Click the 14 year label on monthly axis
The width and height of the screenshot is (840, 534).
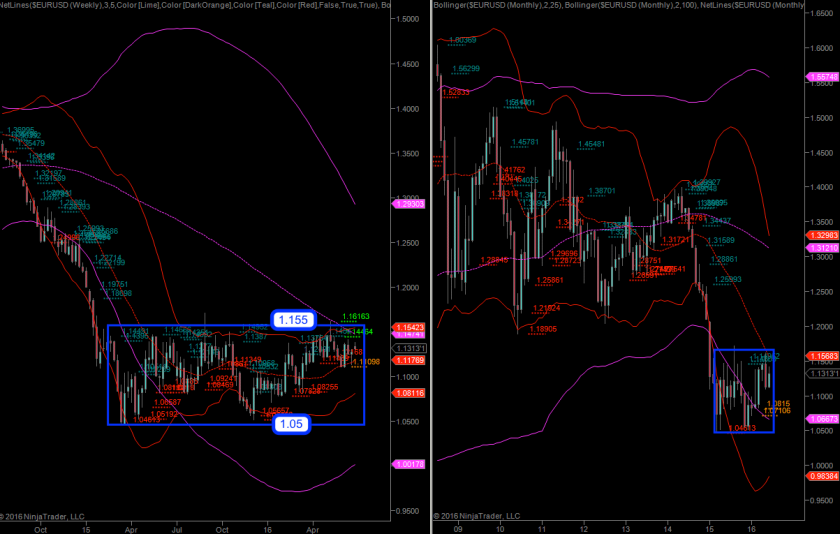click(x=668, y=528)
